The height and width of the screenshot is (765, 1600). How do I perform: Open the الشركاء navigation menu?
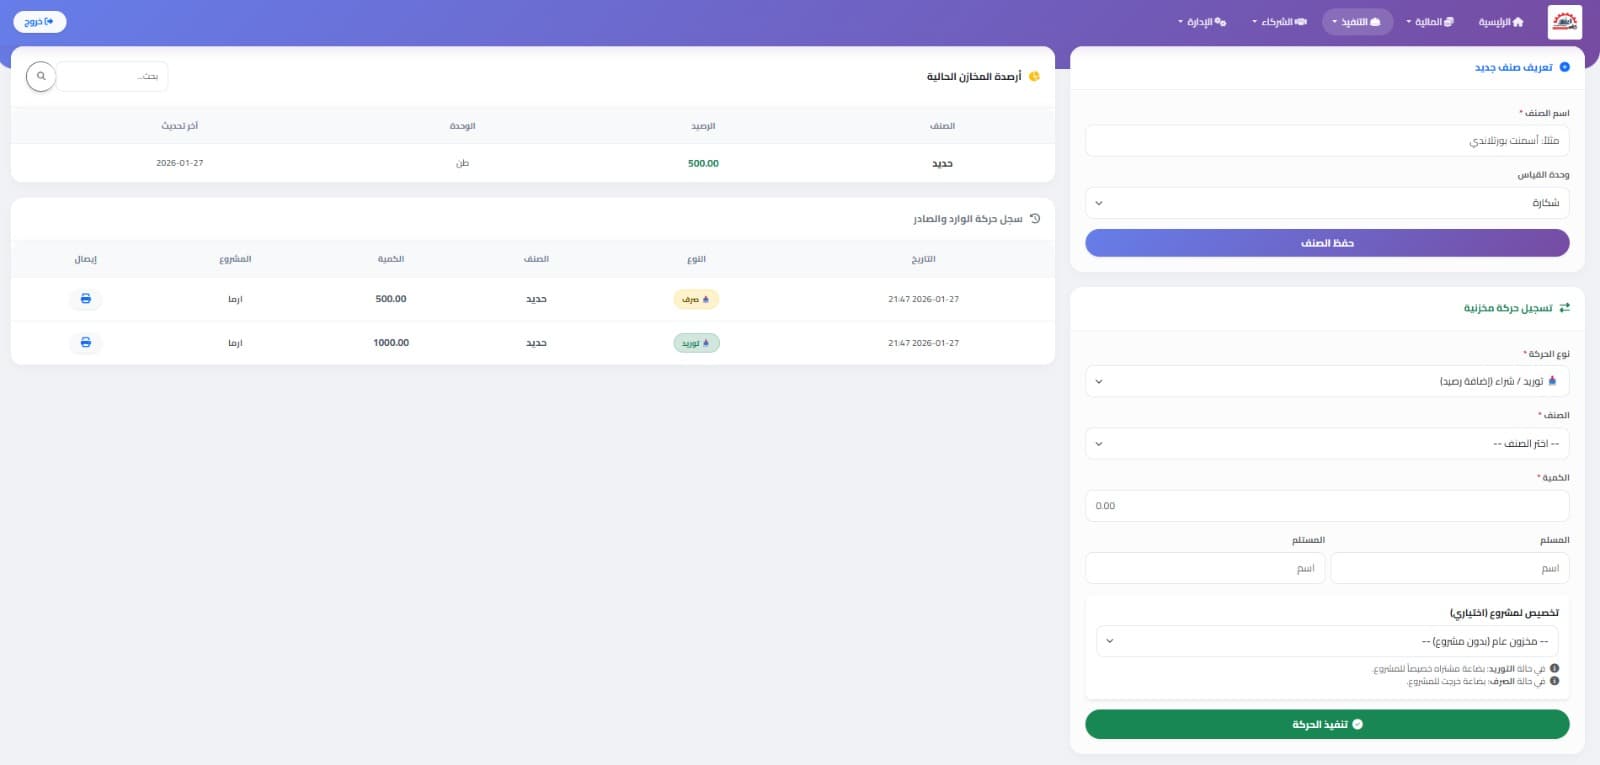(x=1280, y=22)
